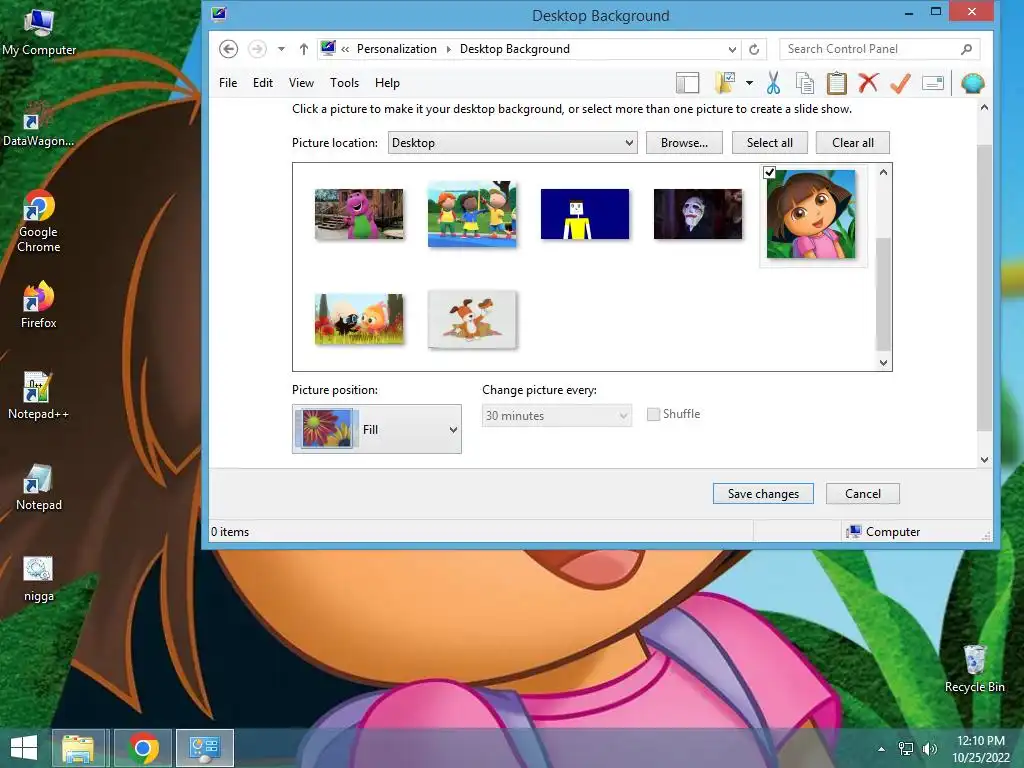This screenshot has height=768, width=1024.
Task: Open the Help menu
Action: [x=387, y=83]
